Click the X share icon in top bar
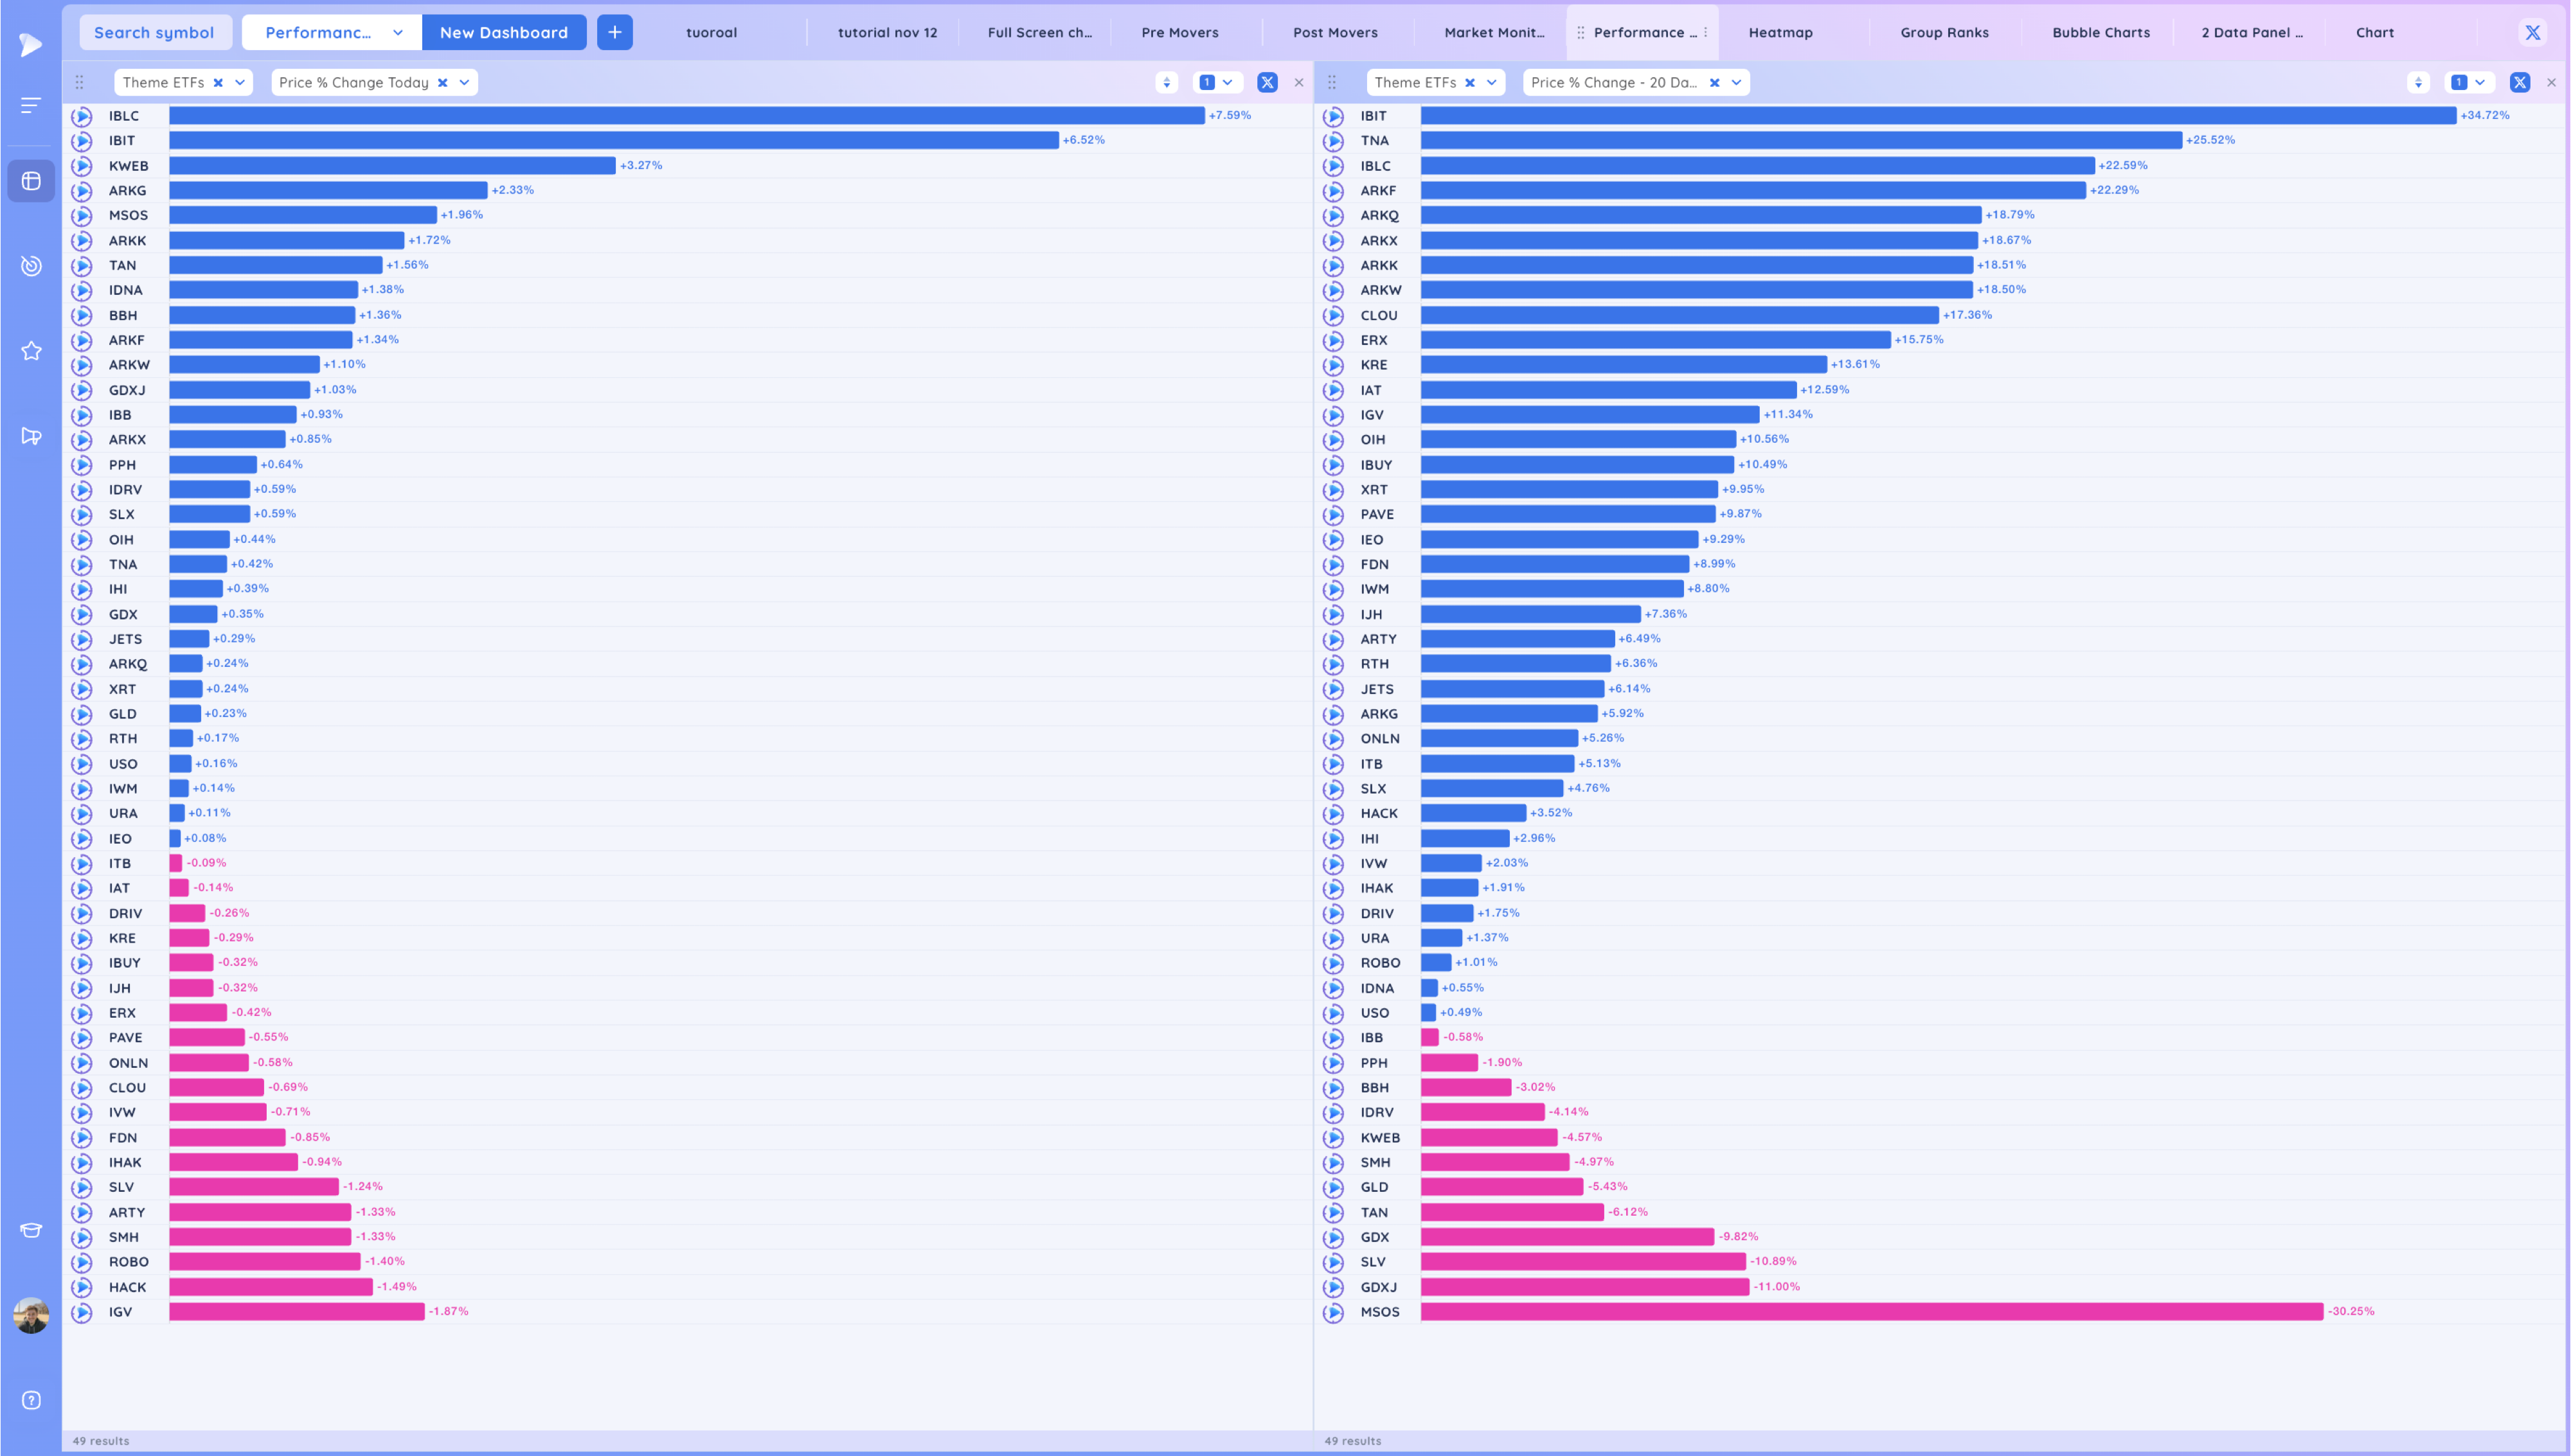The height and width of the screenshot is (1456, 2571). [x=2532, y=32]
